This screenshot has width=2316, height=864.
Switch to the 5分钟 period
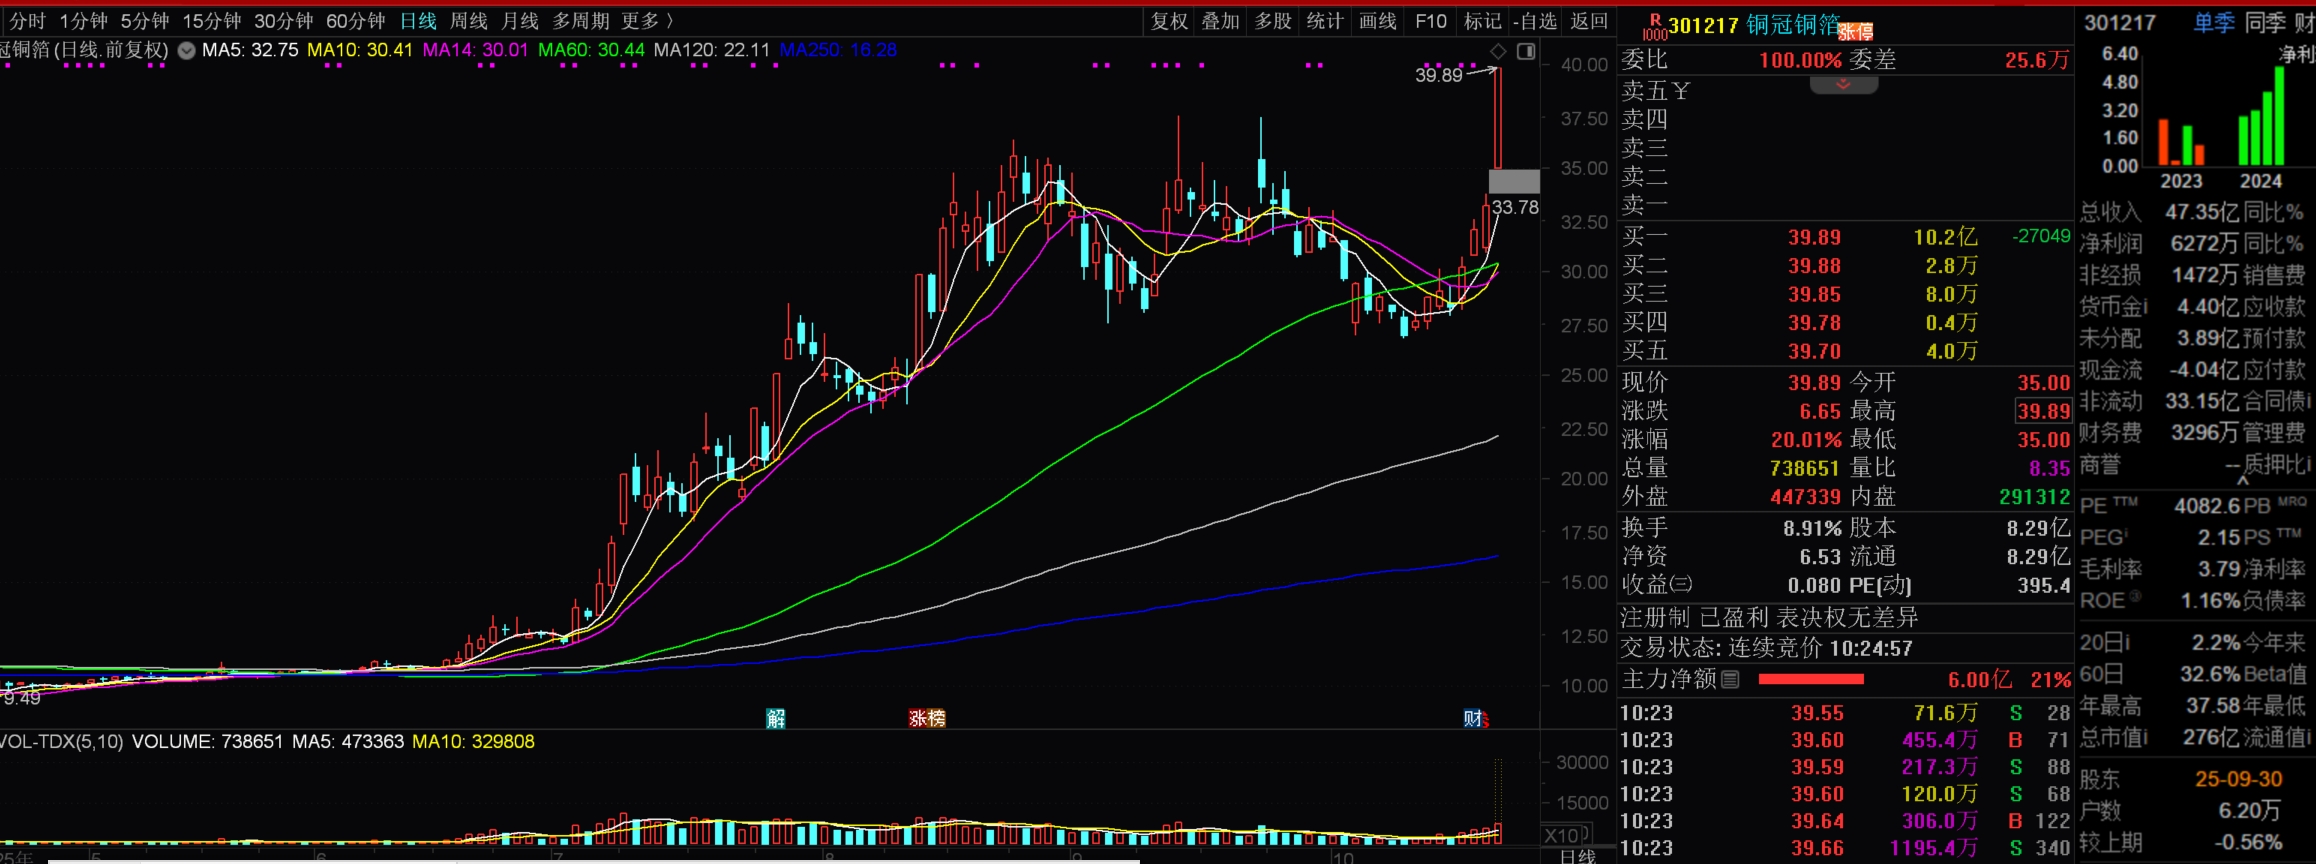tap(145, 21)
